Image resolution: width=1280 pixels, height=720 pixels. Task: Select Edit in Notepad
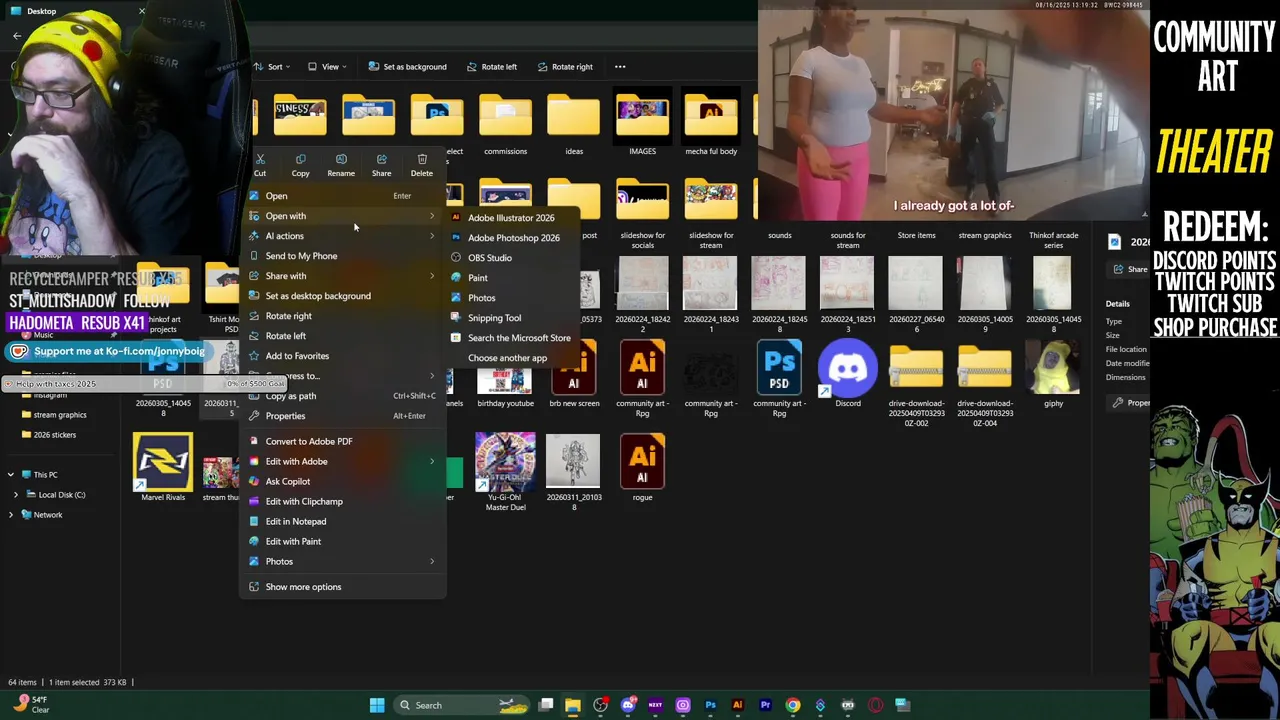click(x=342, y=521)
